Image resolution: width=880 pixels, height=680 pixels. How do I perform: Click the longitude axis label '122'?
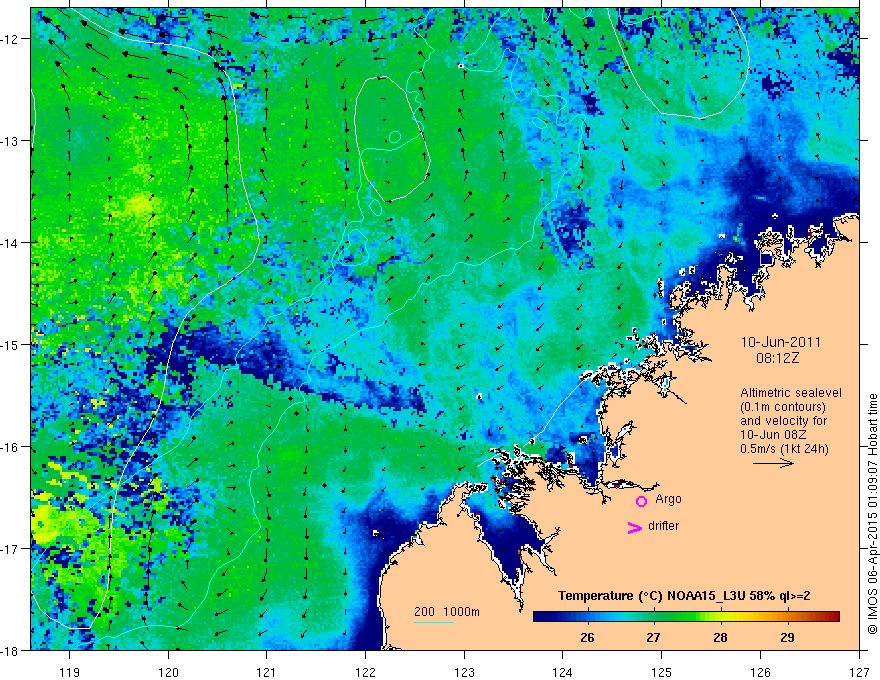(x=365, y=672)
